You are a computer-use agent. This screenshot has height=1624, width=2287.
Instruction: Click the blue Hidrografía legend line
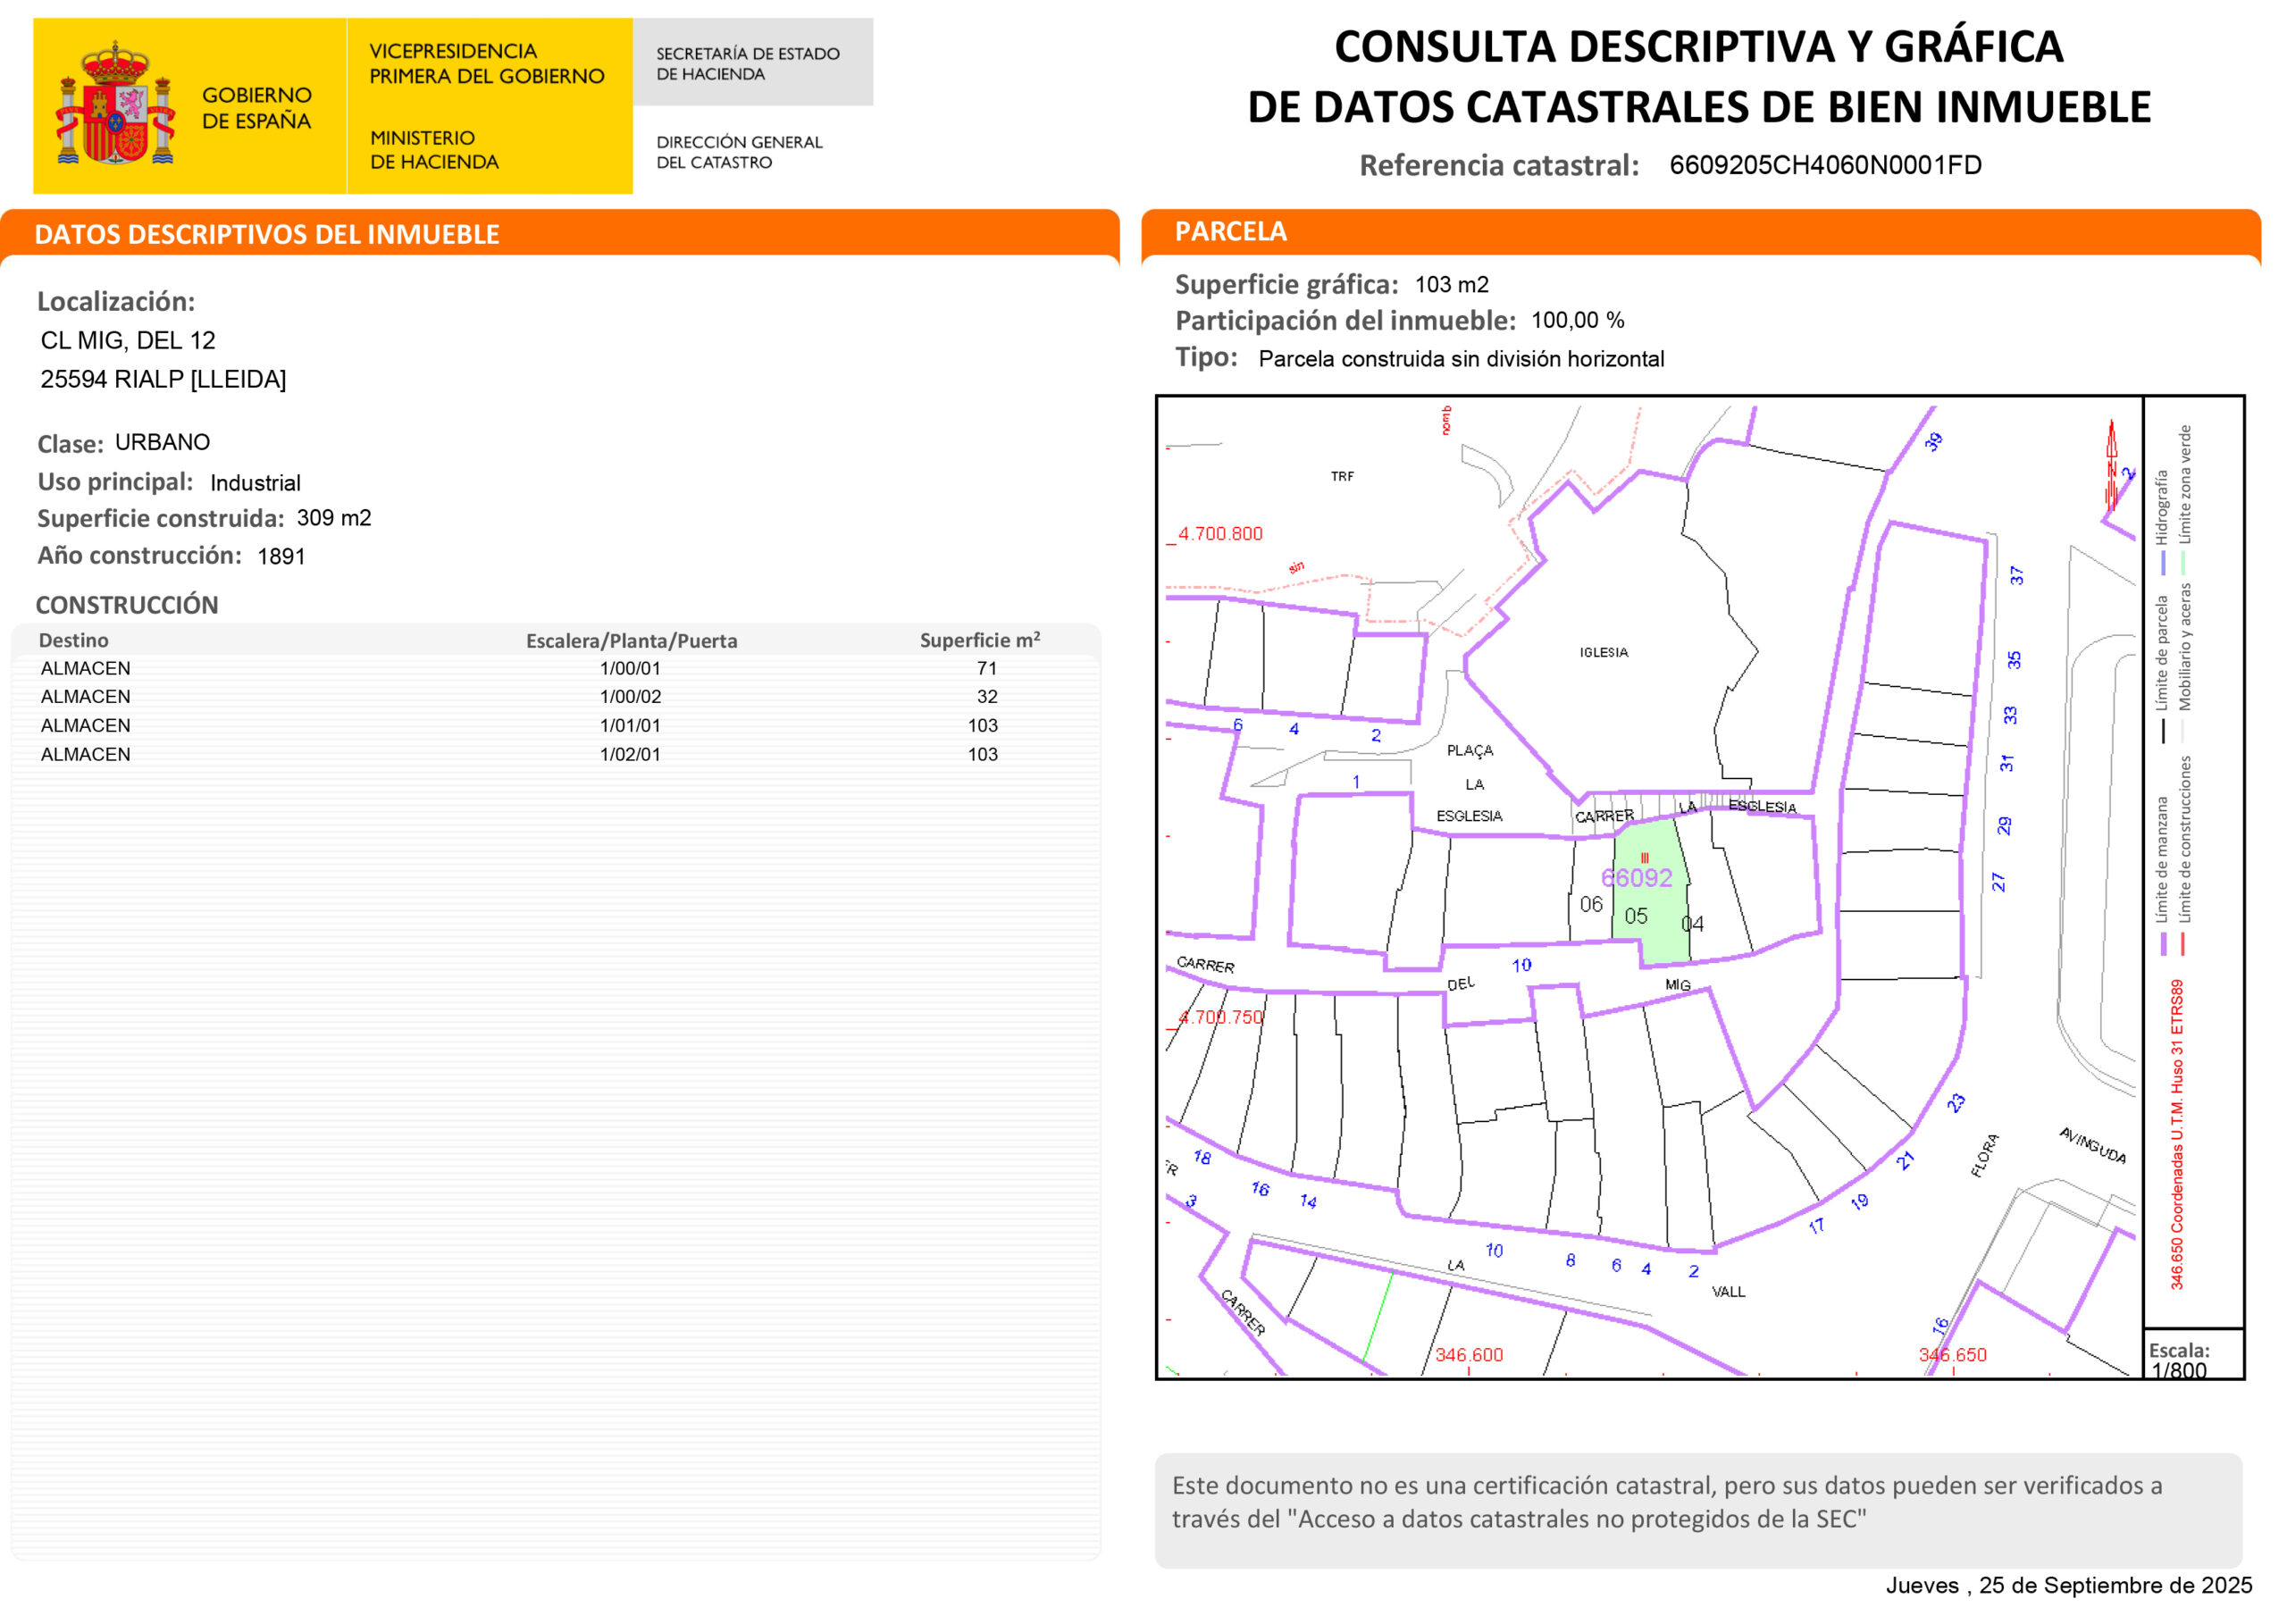click(x=2163, y=563)
